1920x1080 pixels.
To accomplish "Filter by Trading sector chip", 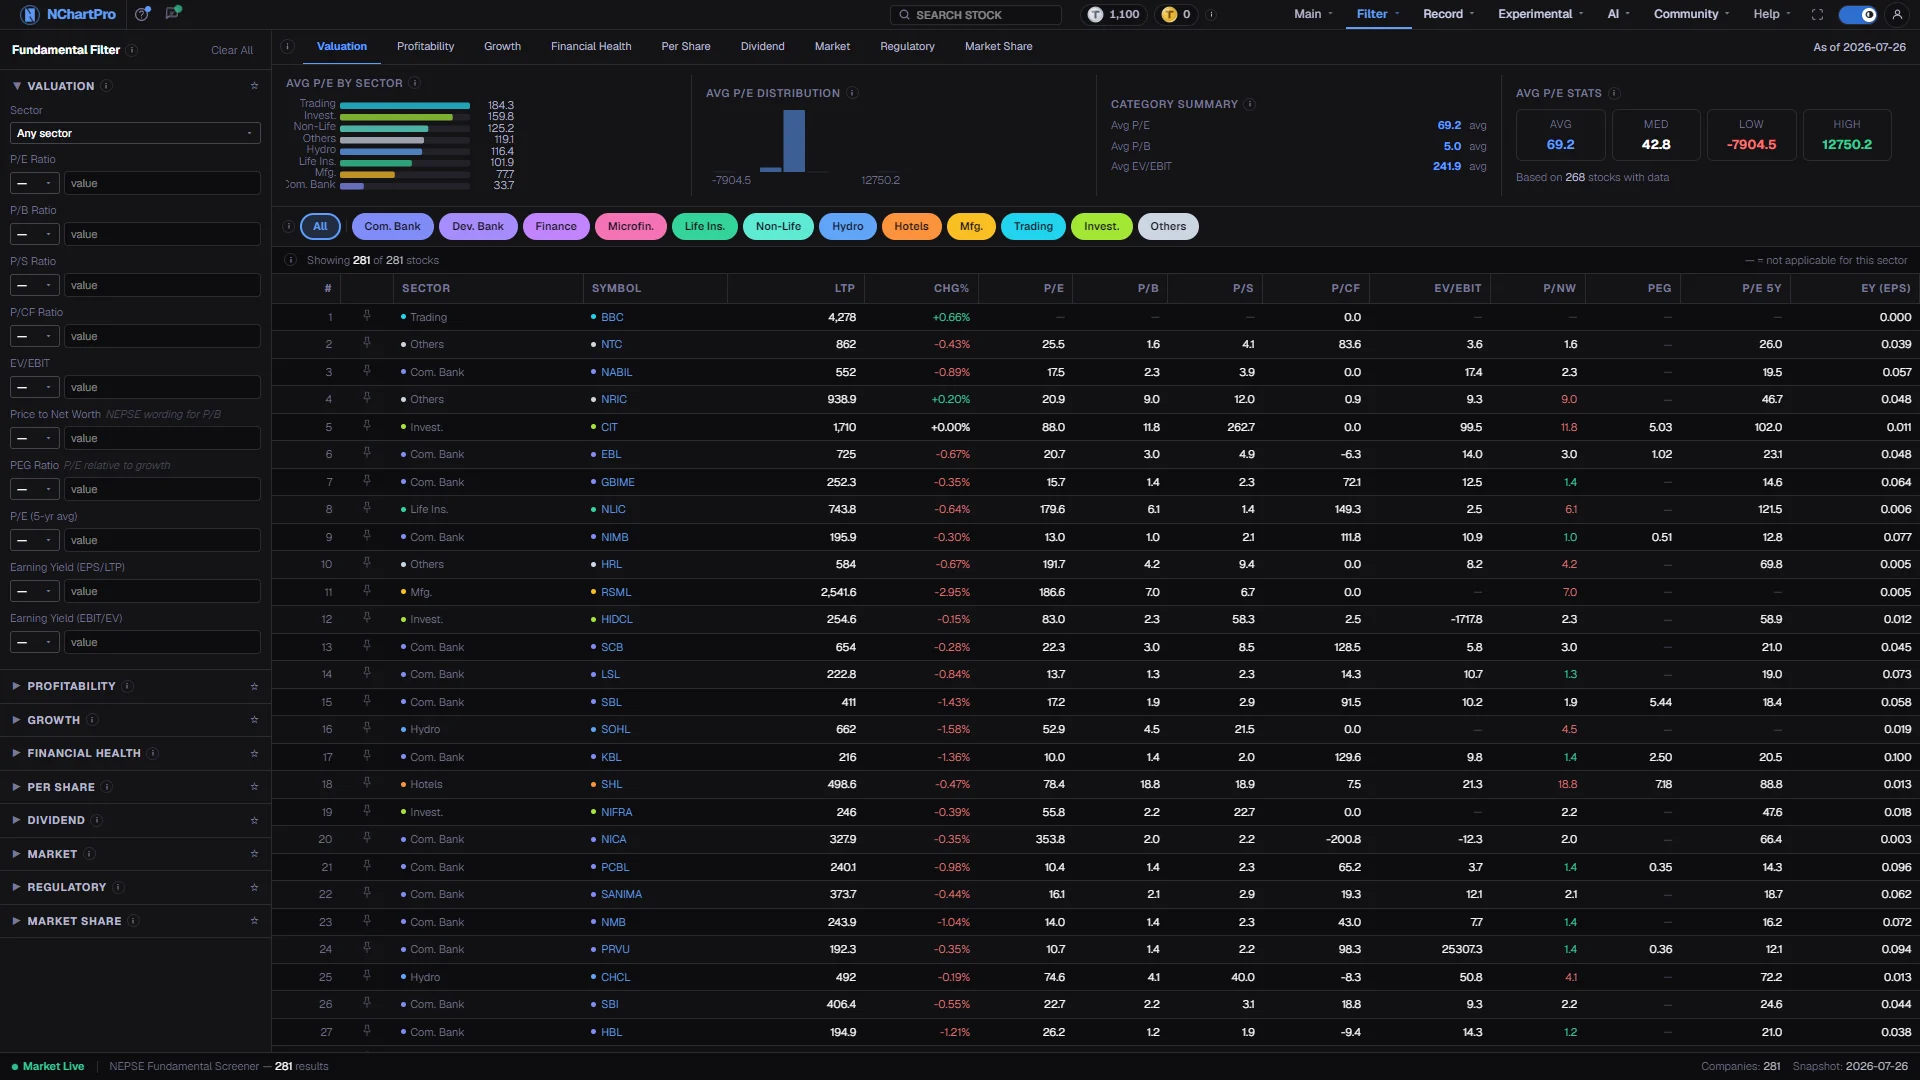I will (x=1033, y=226).
